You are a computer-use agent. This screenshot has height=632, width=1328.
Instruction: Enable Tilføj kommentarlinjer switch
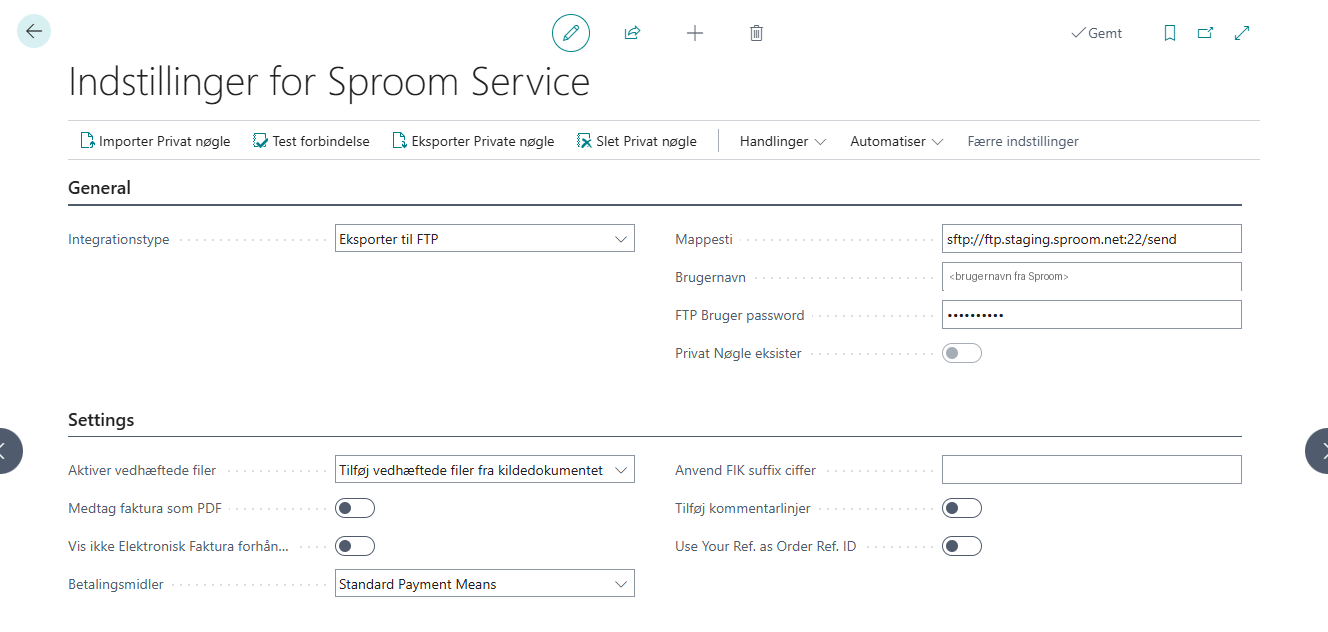tap(962, 508)
